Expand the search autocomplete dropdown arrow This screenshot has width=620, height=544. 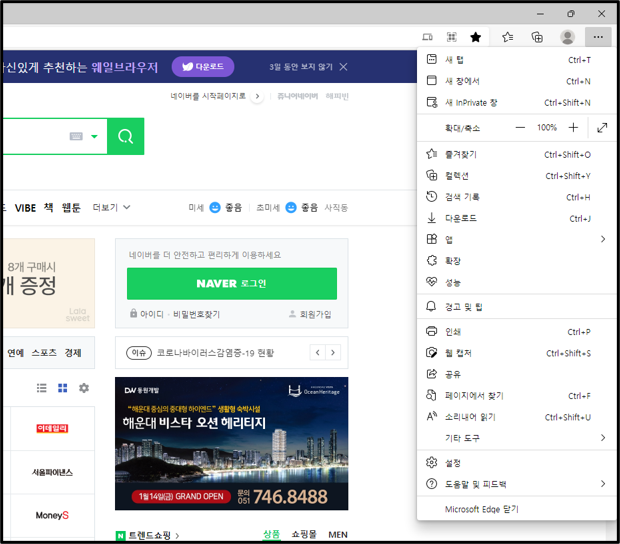pos(94,137)
